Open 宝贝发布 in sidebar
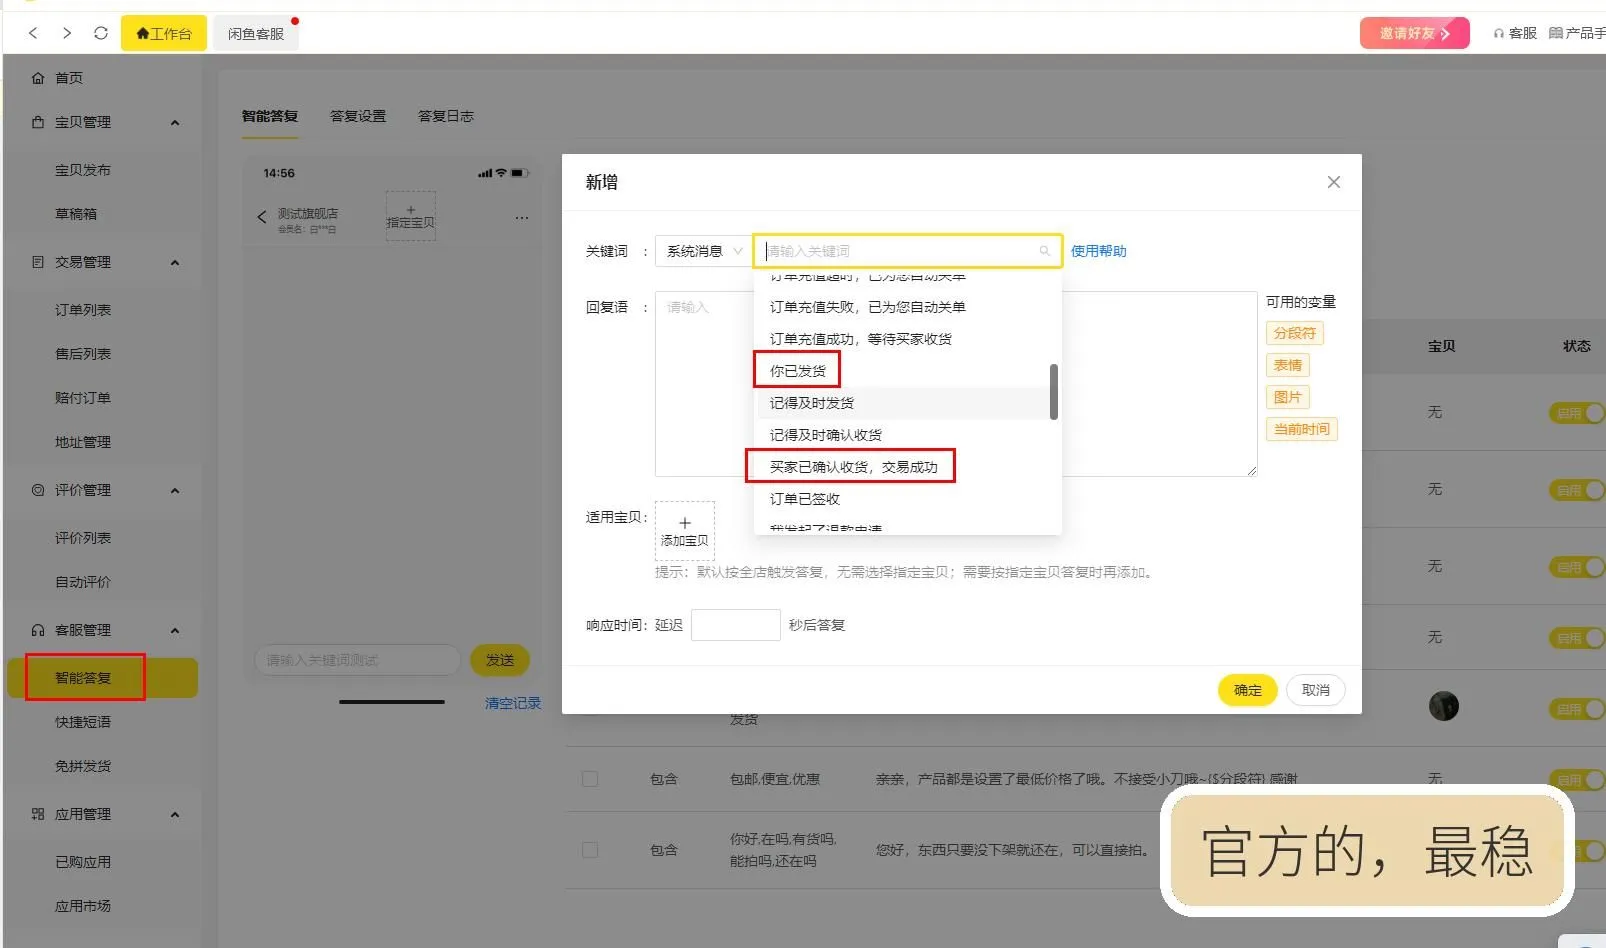 [83, 170]
